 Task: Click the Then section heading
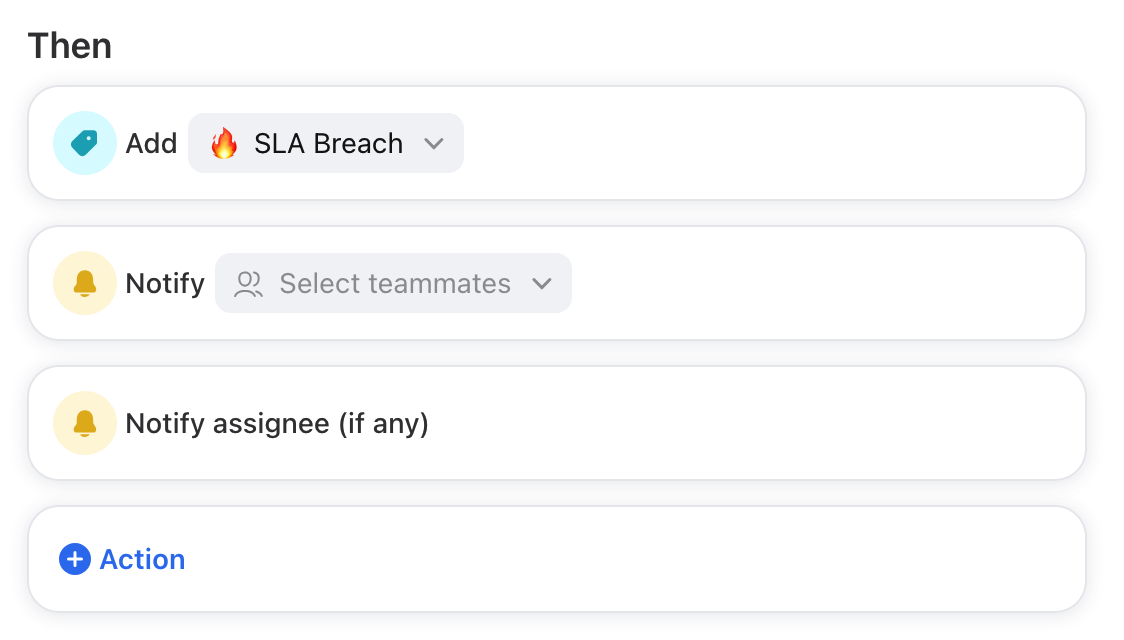(70, 46)
